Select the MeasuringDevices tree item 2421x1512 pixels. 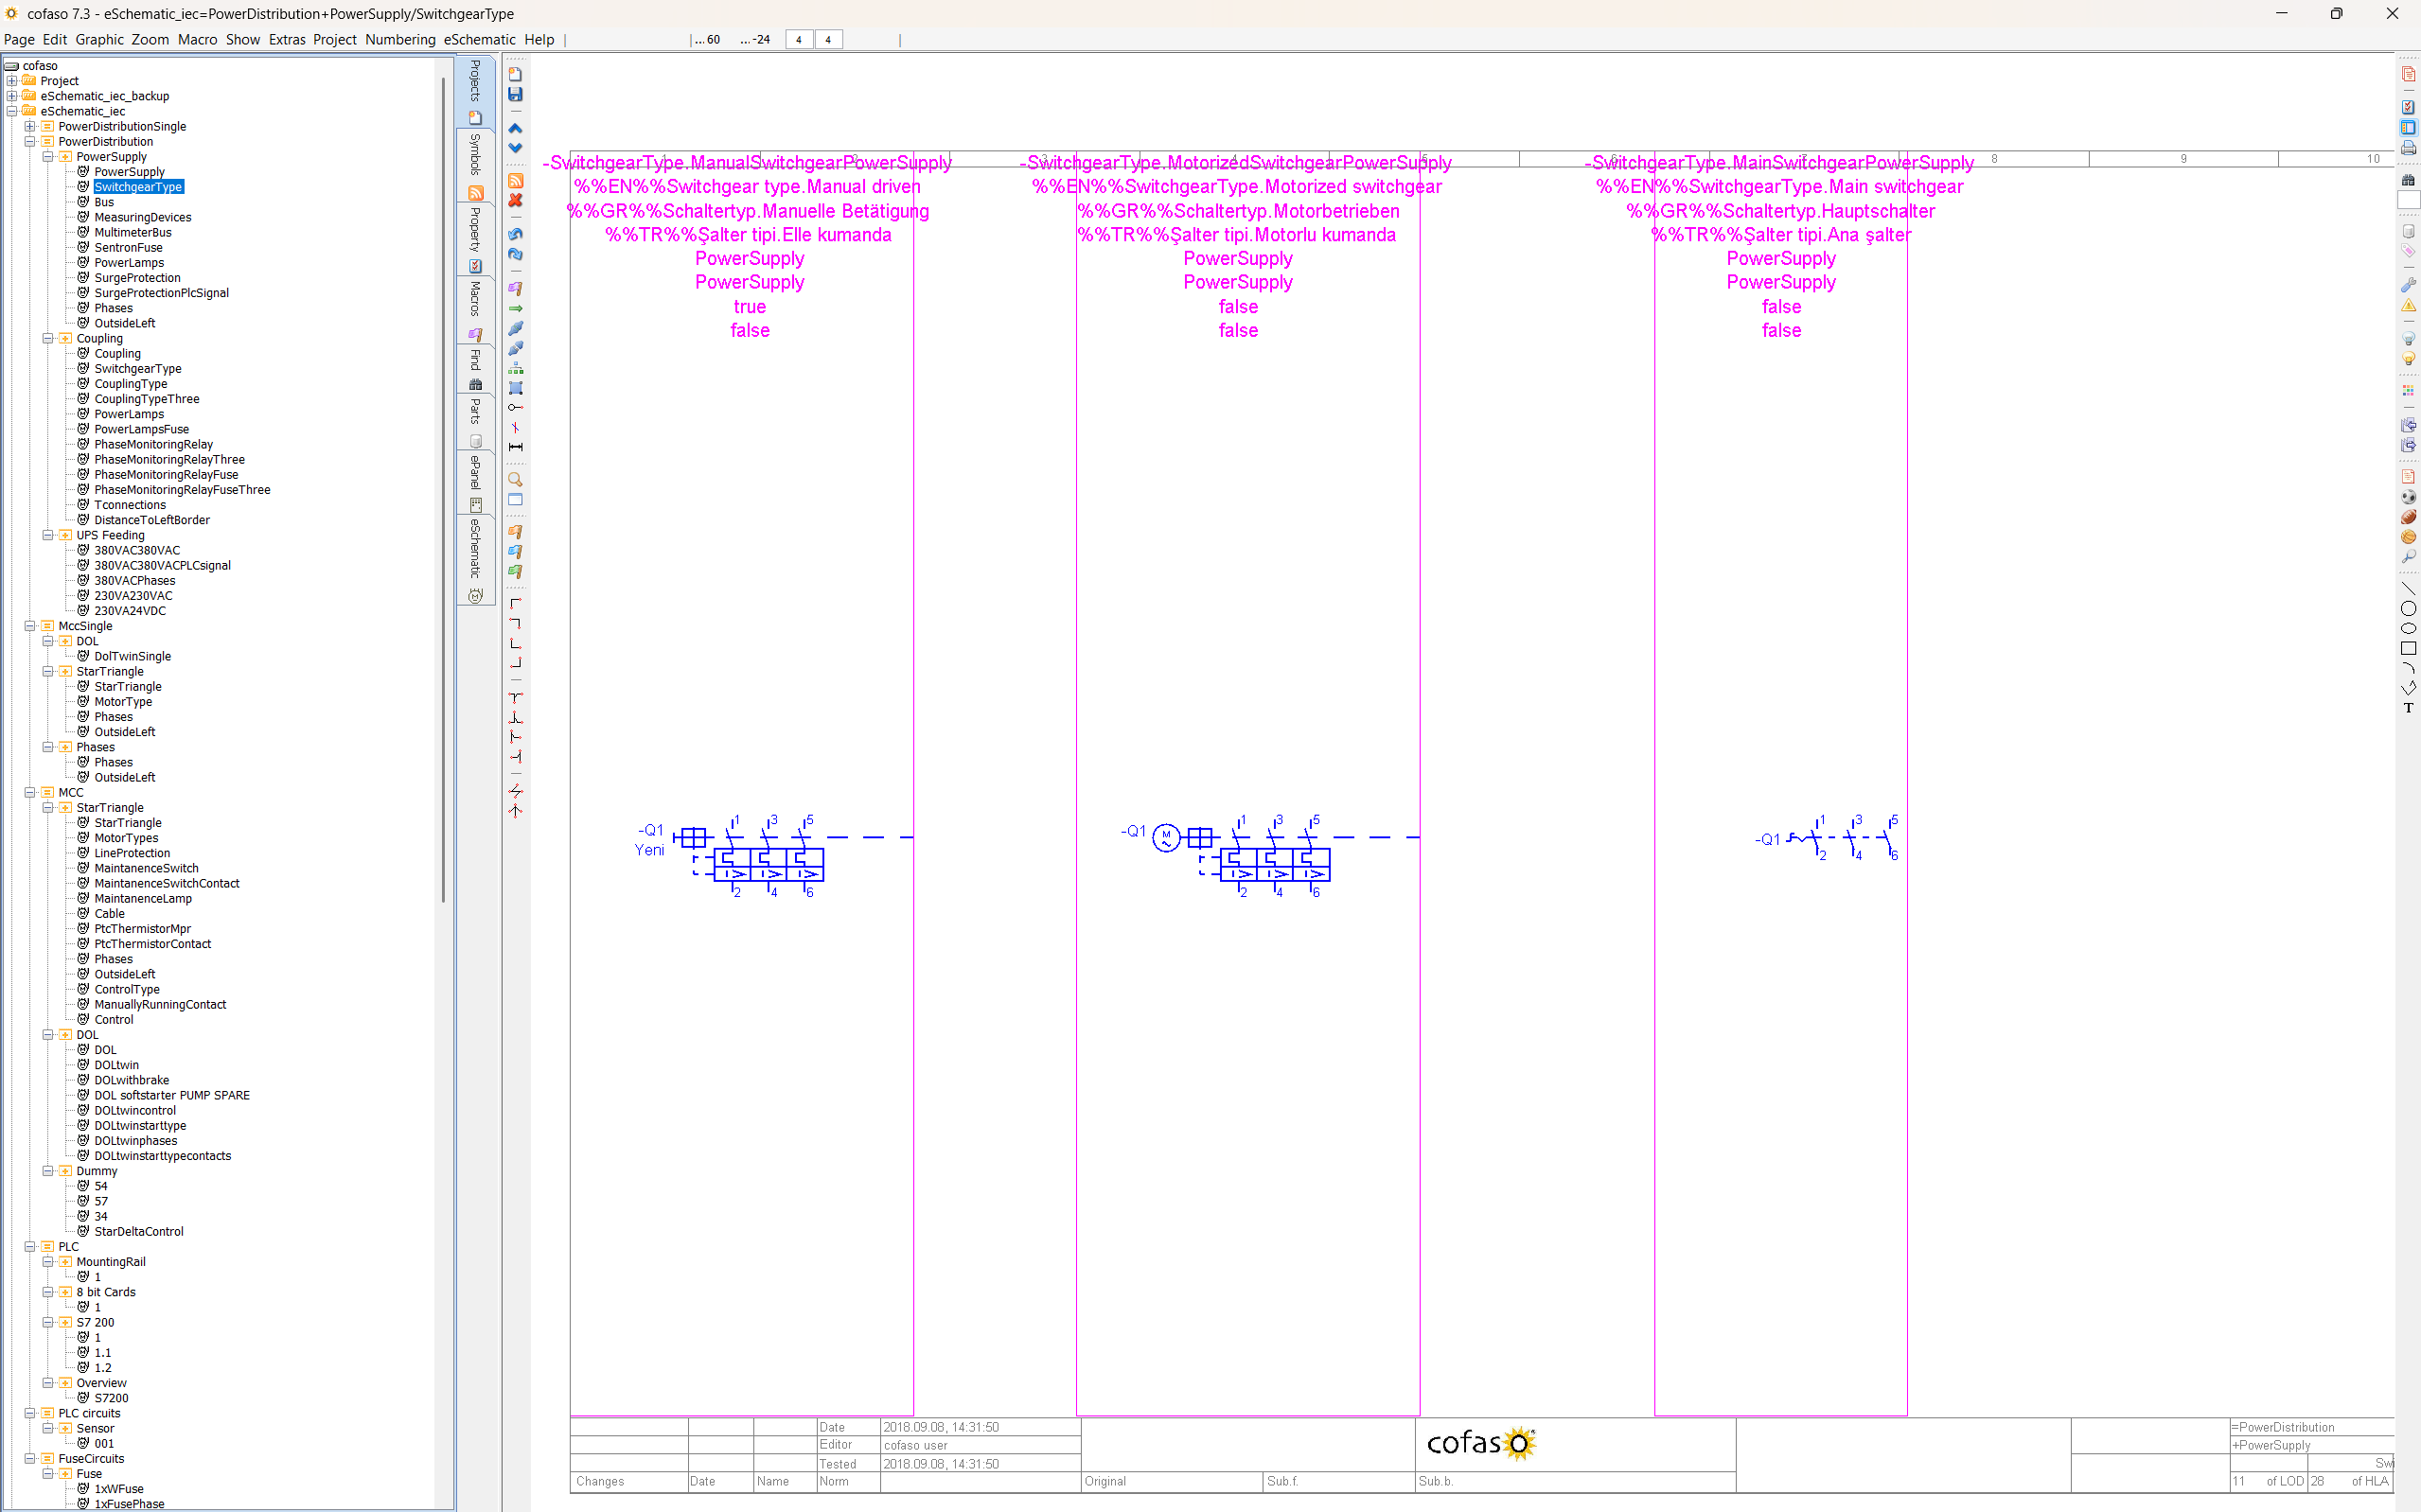pos(142,217)
